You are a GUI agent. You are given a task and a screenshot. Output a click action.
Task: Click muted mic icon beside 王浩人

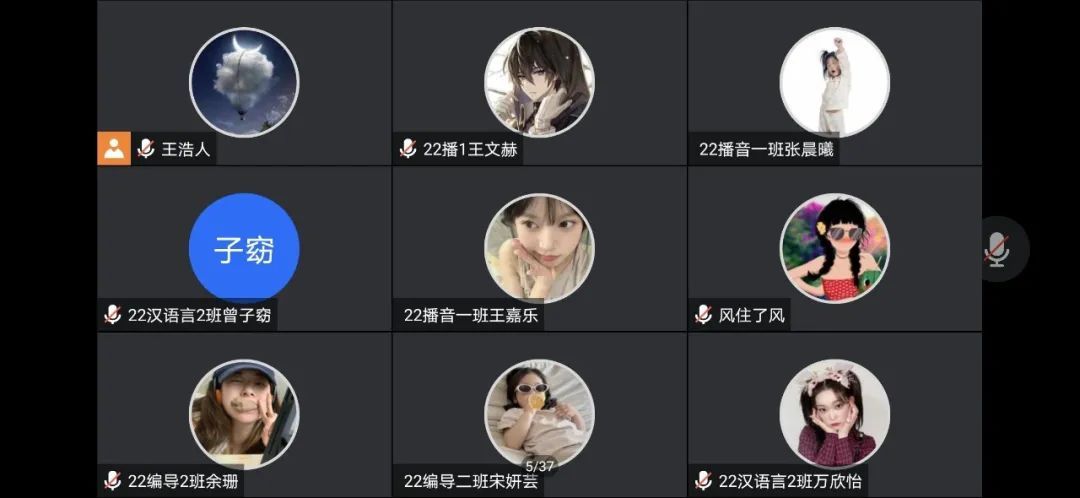145,149
